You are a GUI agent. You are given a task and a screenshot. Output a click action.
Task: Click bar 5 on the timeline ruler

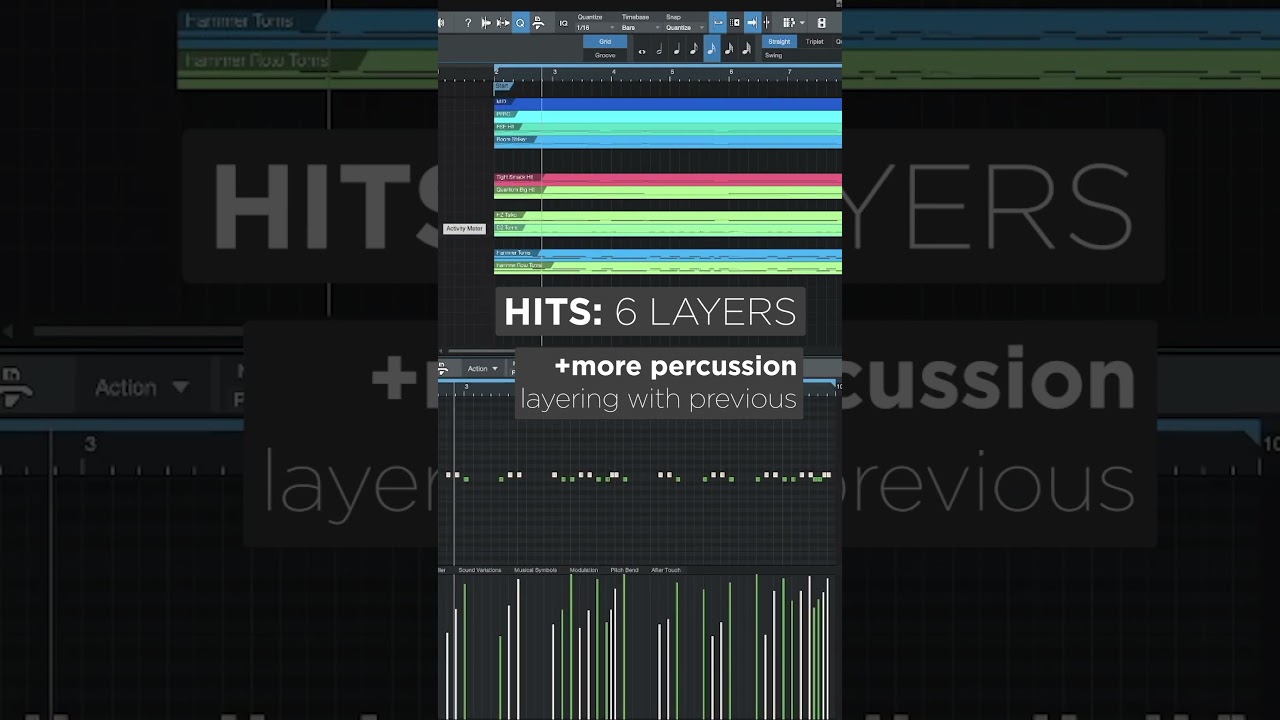[x=672, y=73]
